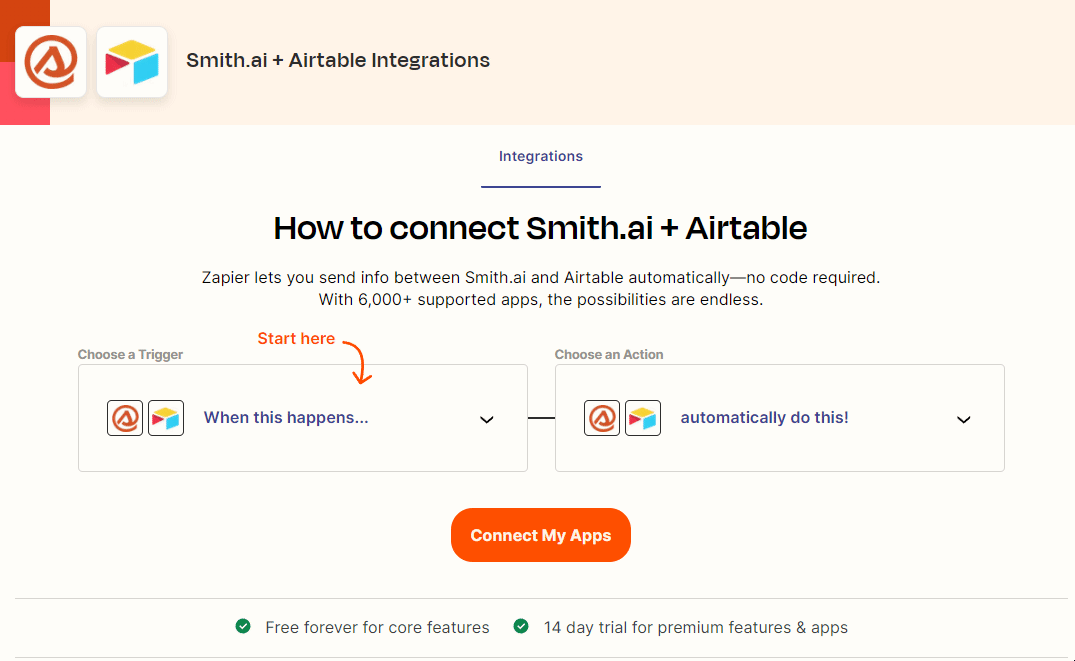Click the green checkmark beside Free forever

[243, 627]
